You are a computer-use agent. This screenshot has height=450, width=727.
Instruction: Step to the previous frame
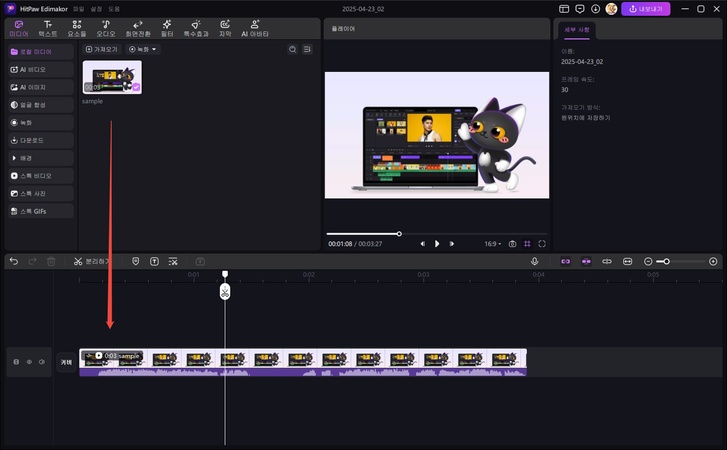pyautogui.click(x=422, y=244)
